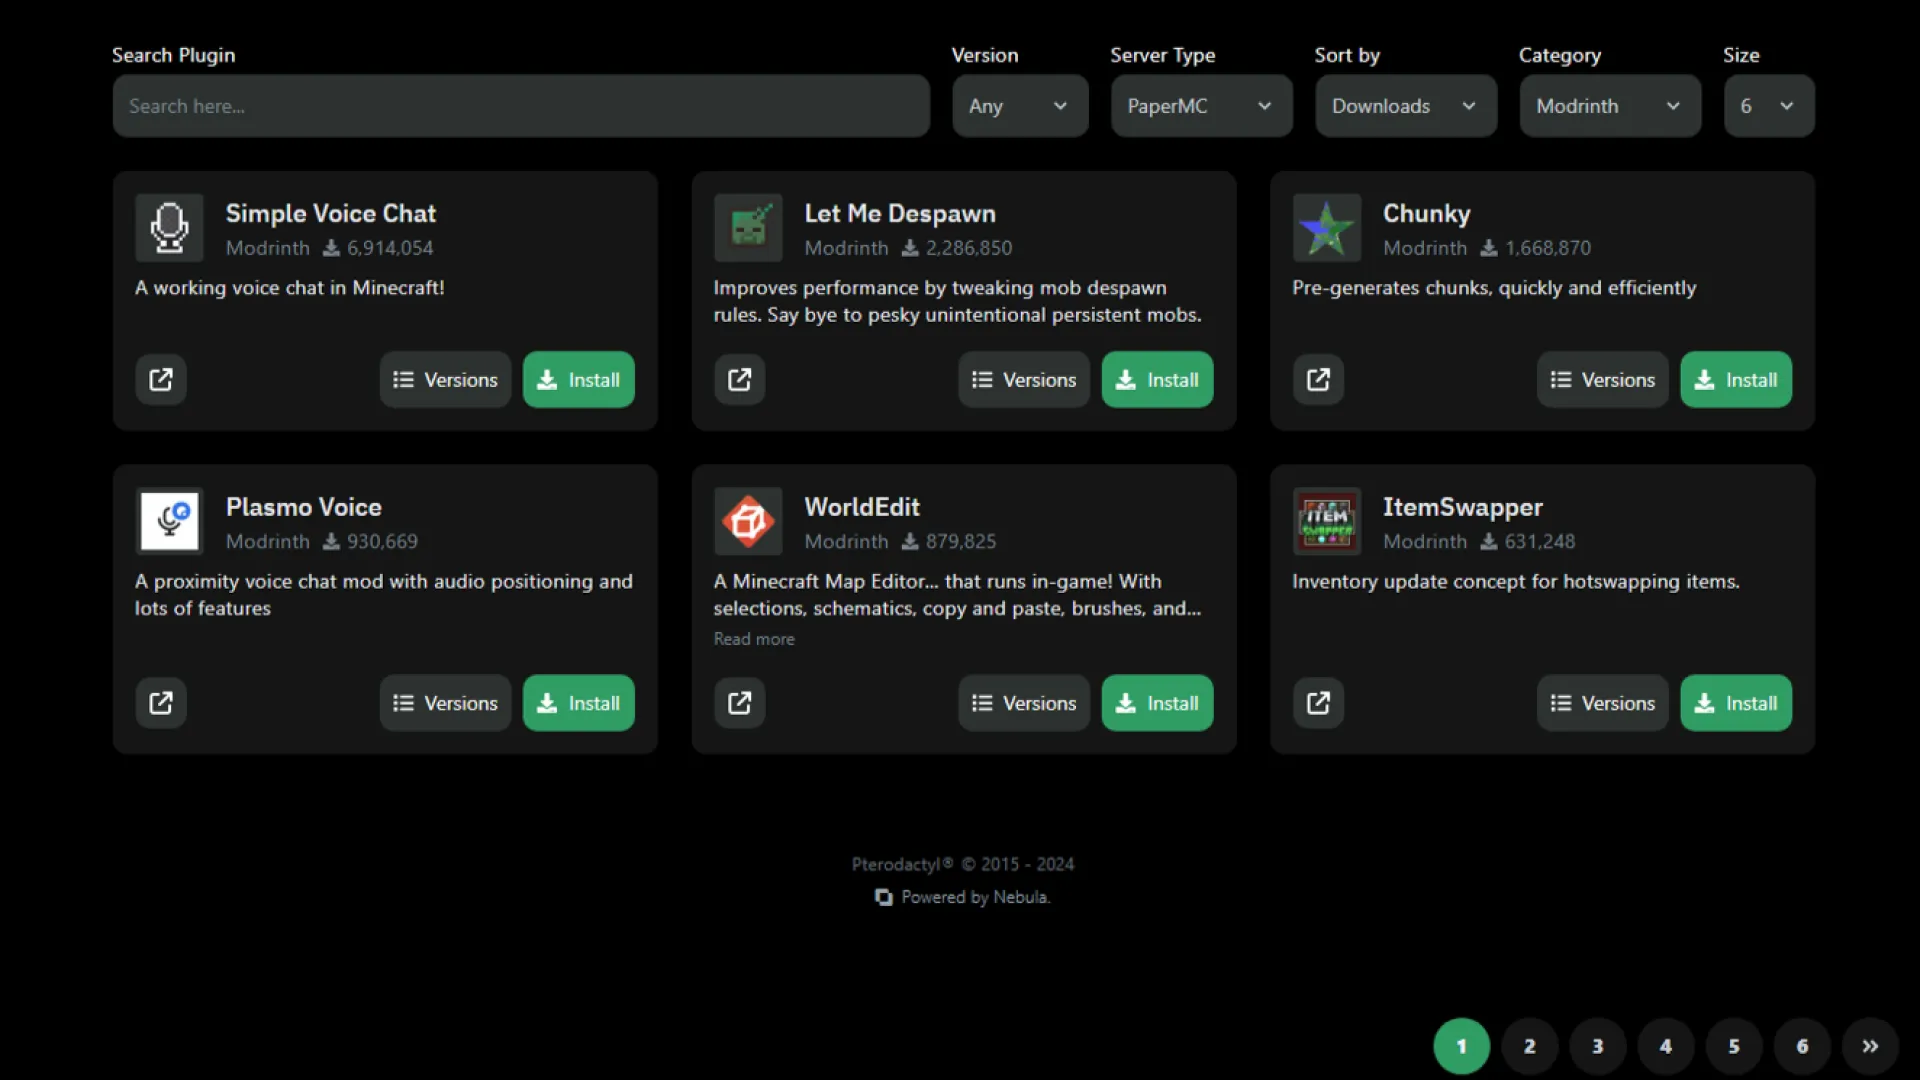Go to page 2
This screenshot has width=1920, height=1080.
[x=1529, y=1046]
